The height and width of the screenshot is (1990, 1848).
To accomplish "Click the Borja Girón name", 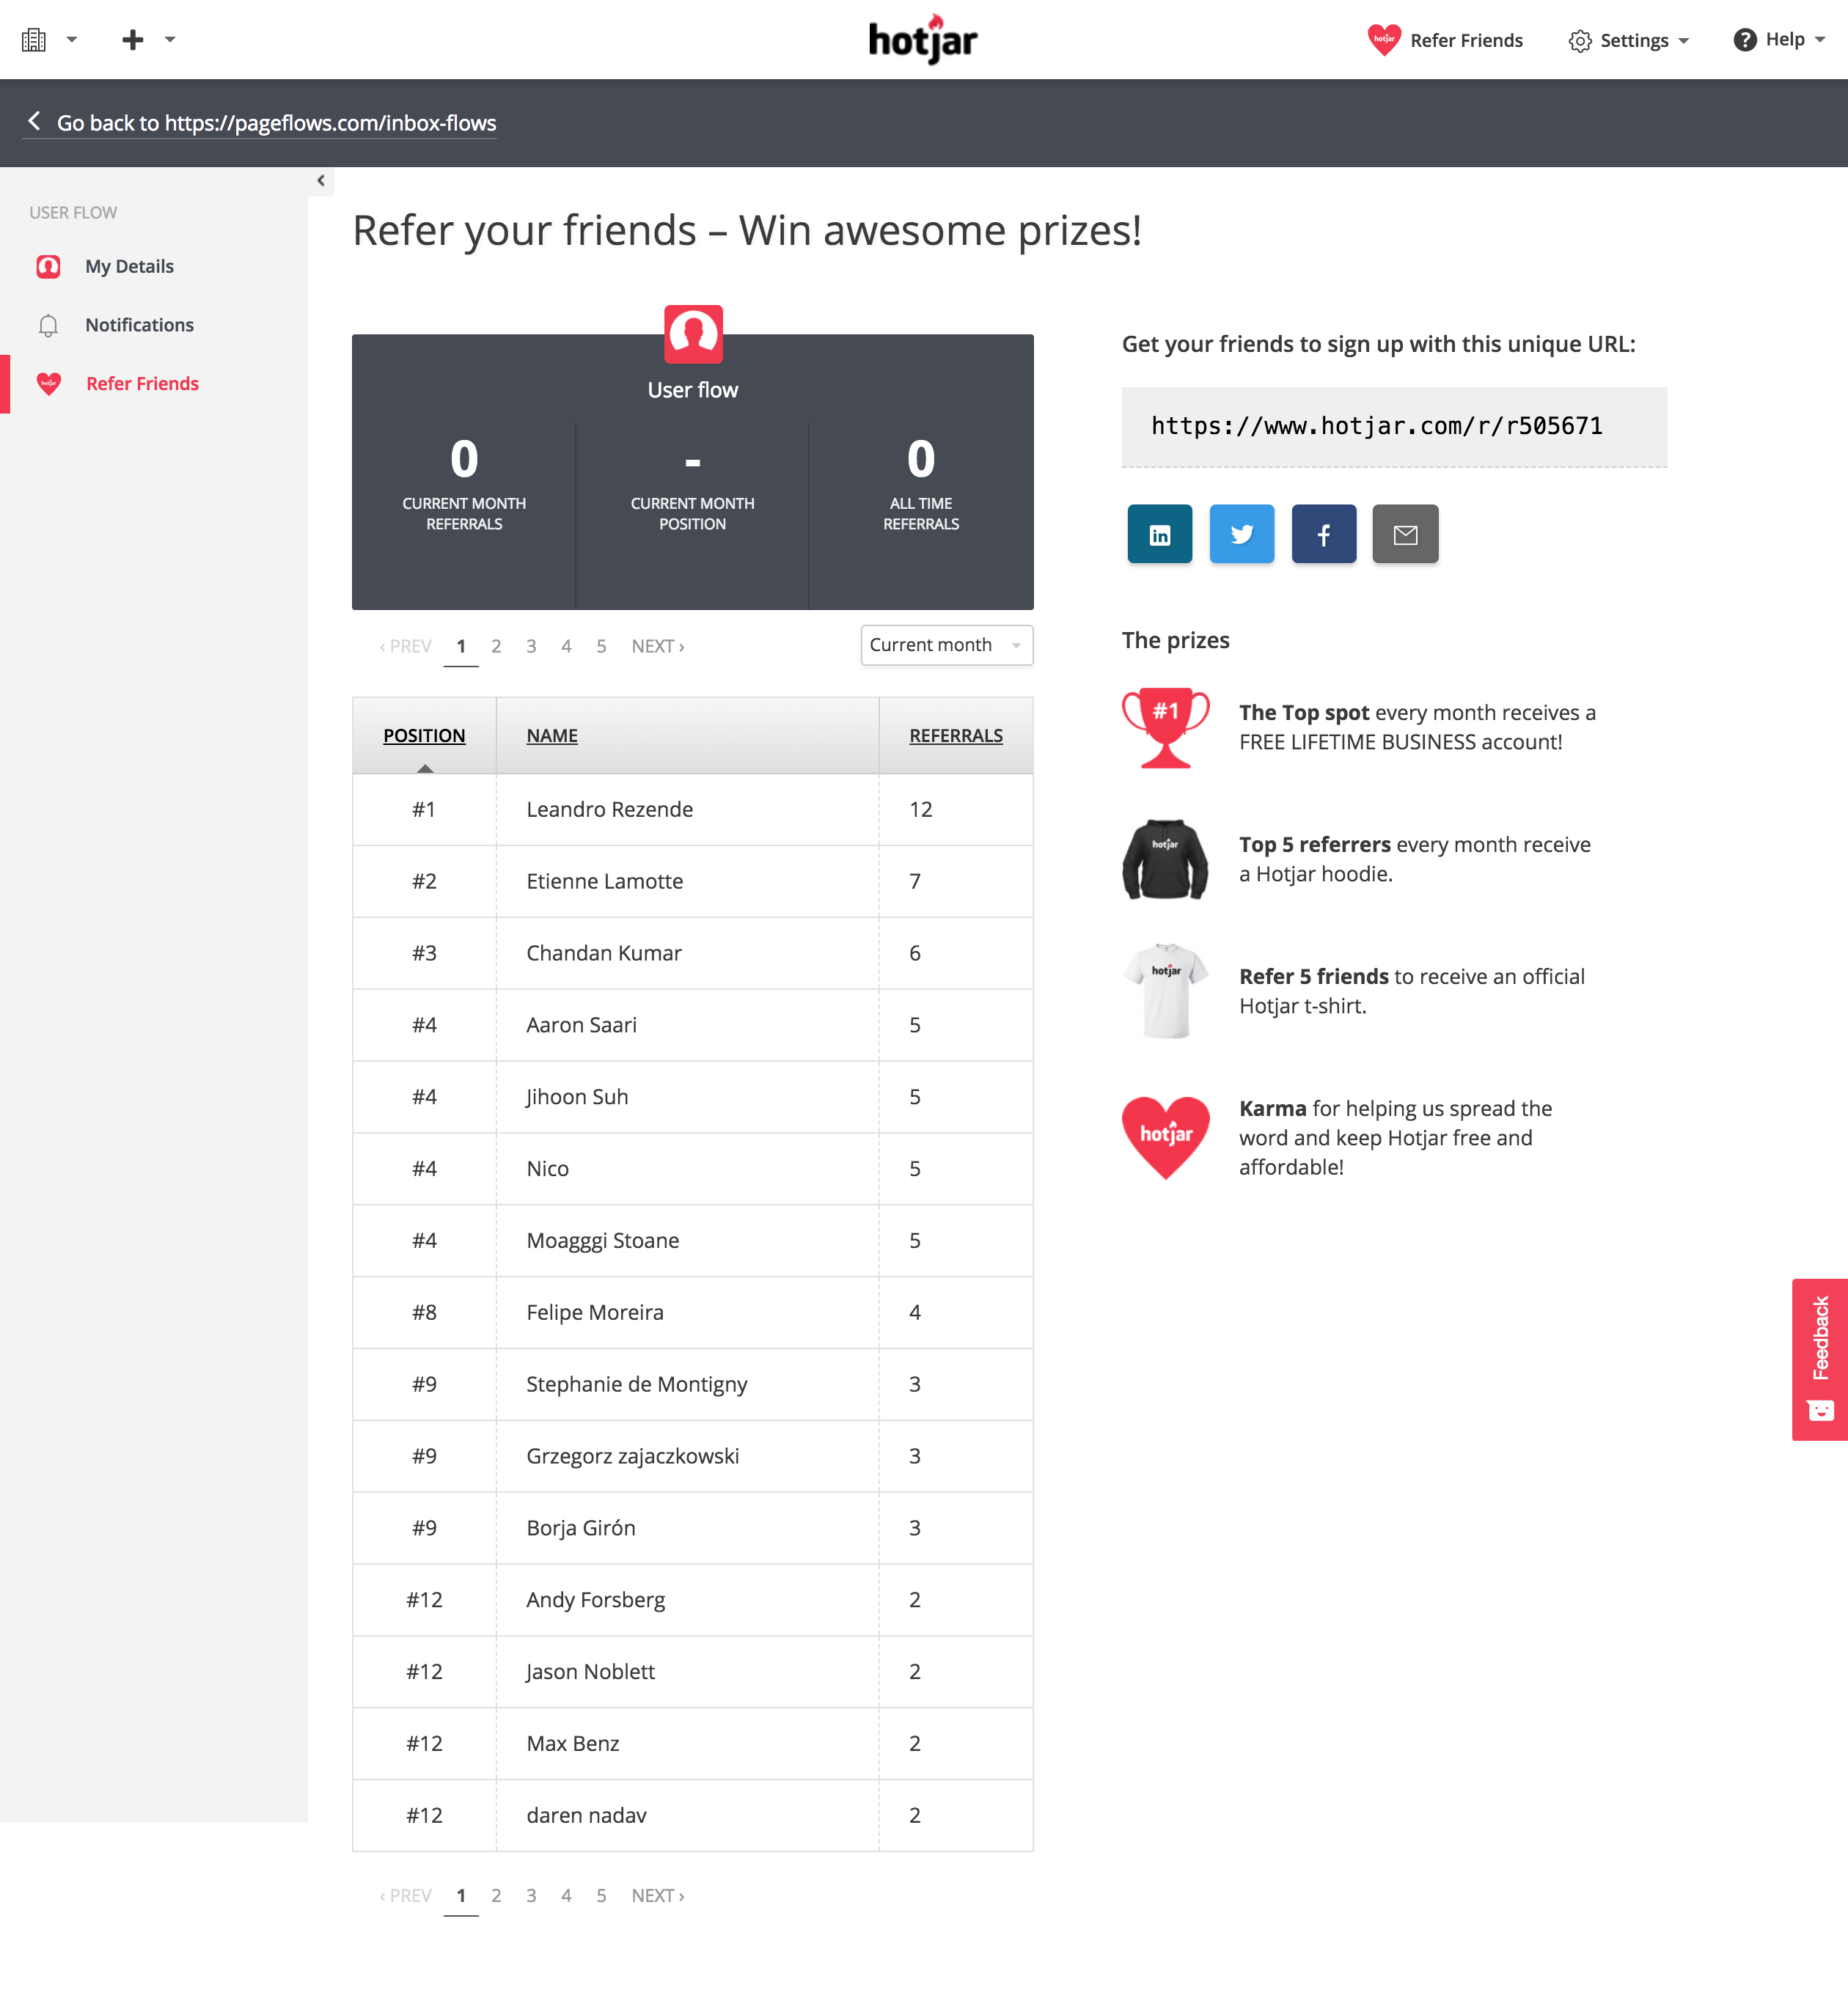I will (581, 1529).
